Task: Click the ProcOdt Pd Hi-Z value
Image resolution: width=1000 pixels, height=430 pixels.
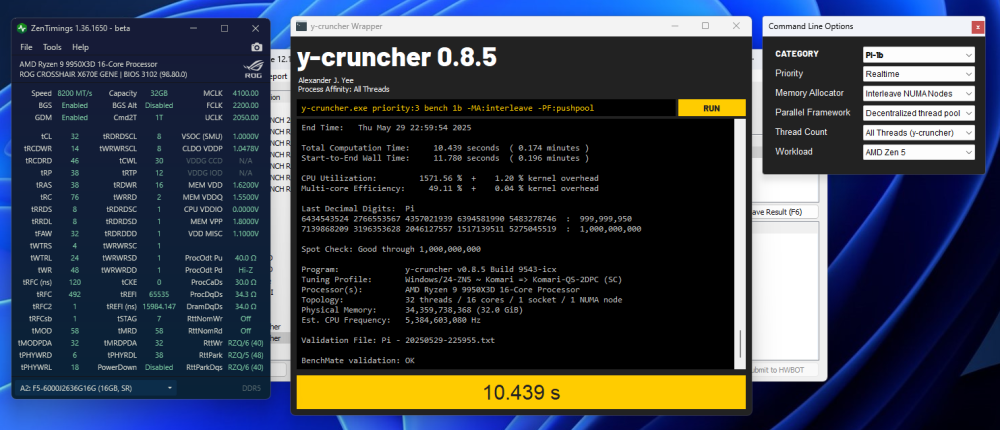Action: click(246, 270)
